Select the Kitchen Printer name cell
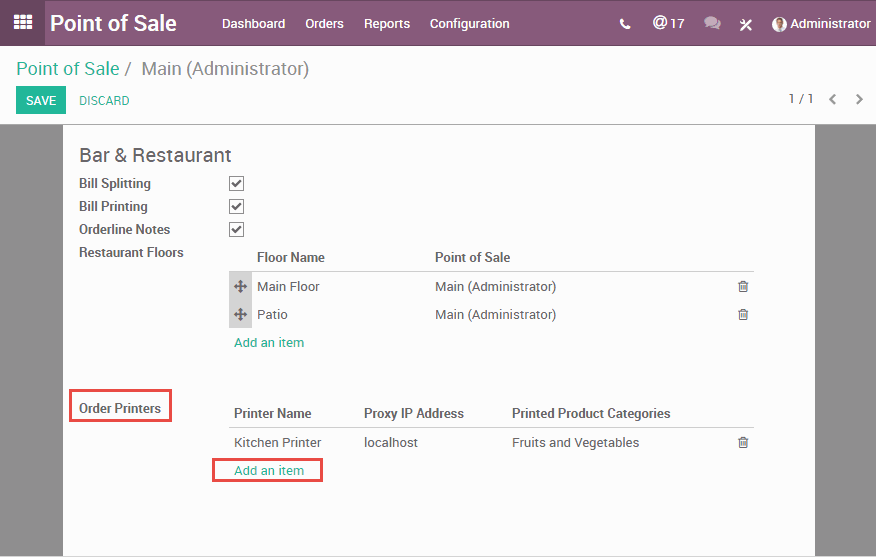This screenshot has width=876, height=557. click(277, 443)
